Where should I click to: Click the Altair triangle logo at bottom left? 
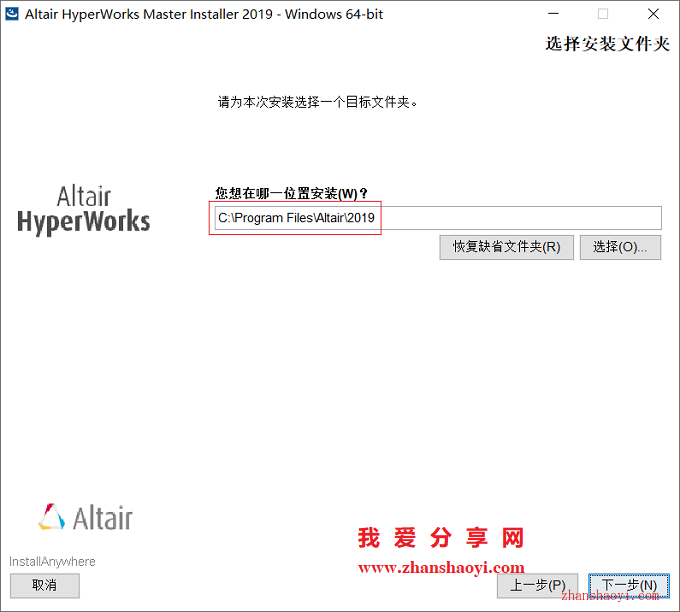pyautogui.click(x=85, y=517)
